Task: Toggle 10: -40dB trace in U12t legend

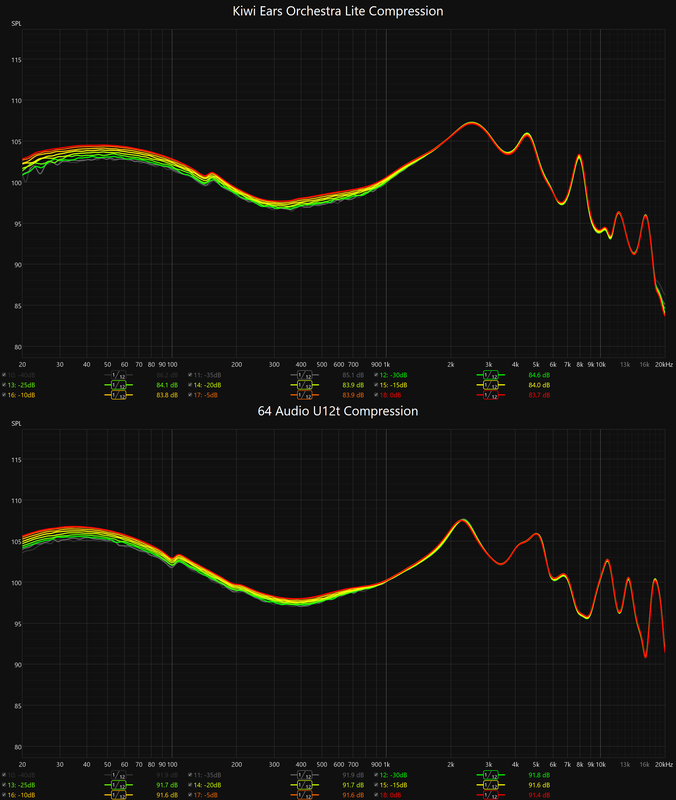Action: tap(4, 775)
